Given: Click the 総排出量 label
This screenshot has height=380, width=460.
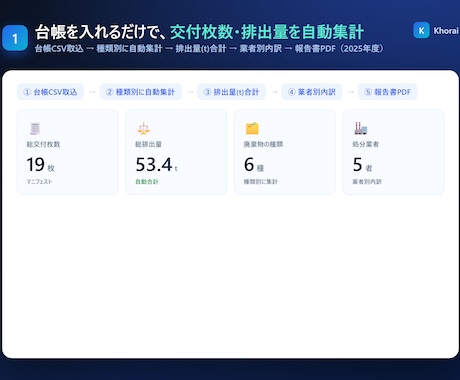Looking at the screenshot, I should tap(149, 144).
